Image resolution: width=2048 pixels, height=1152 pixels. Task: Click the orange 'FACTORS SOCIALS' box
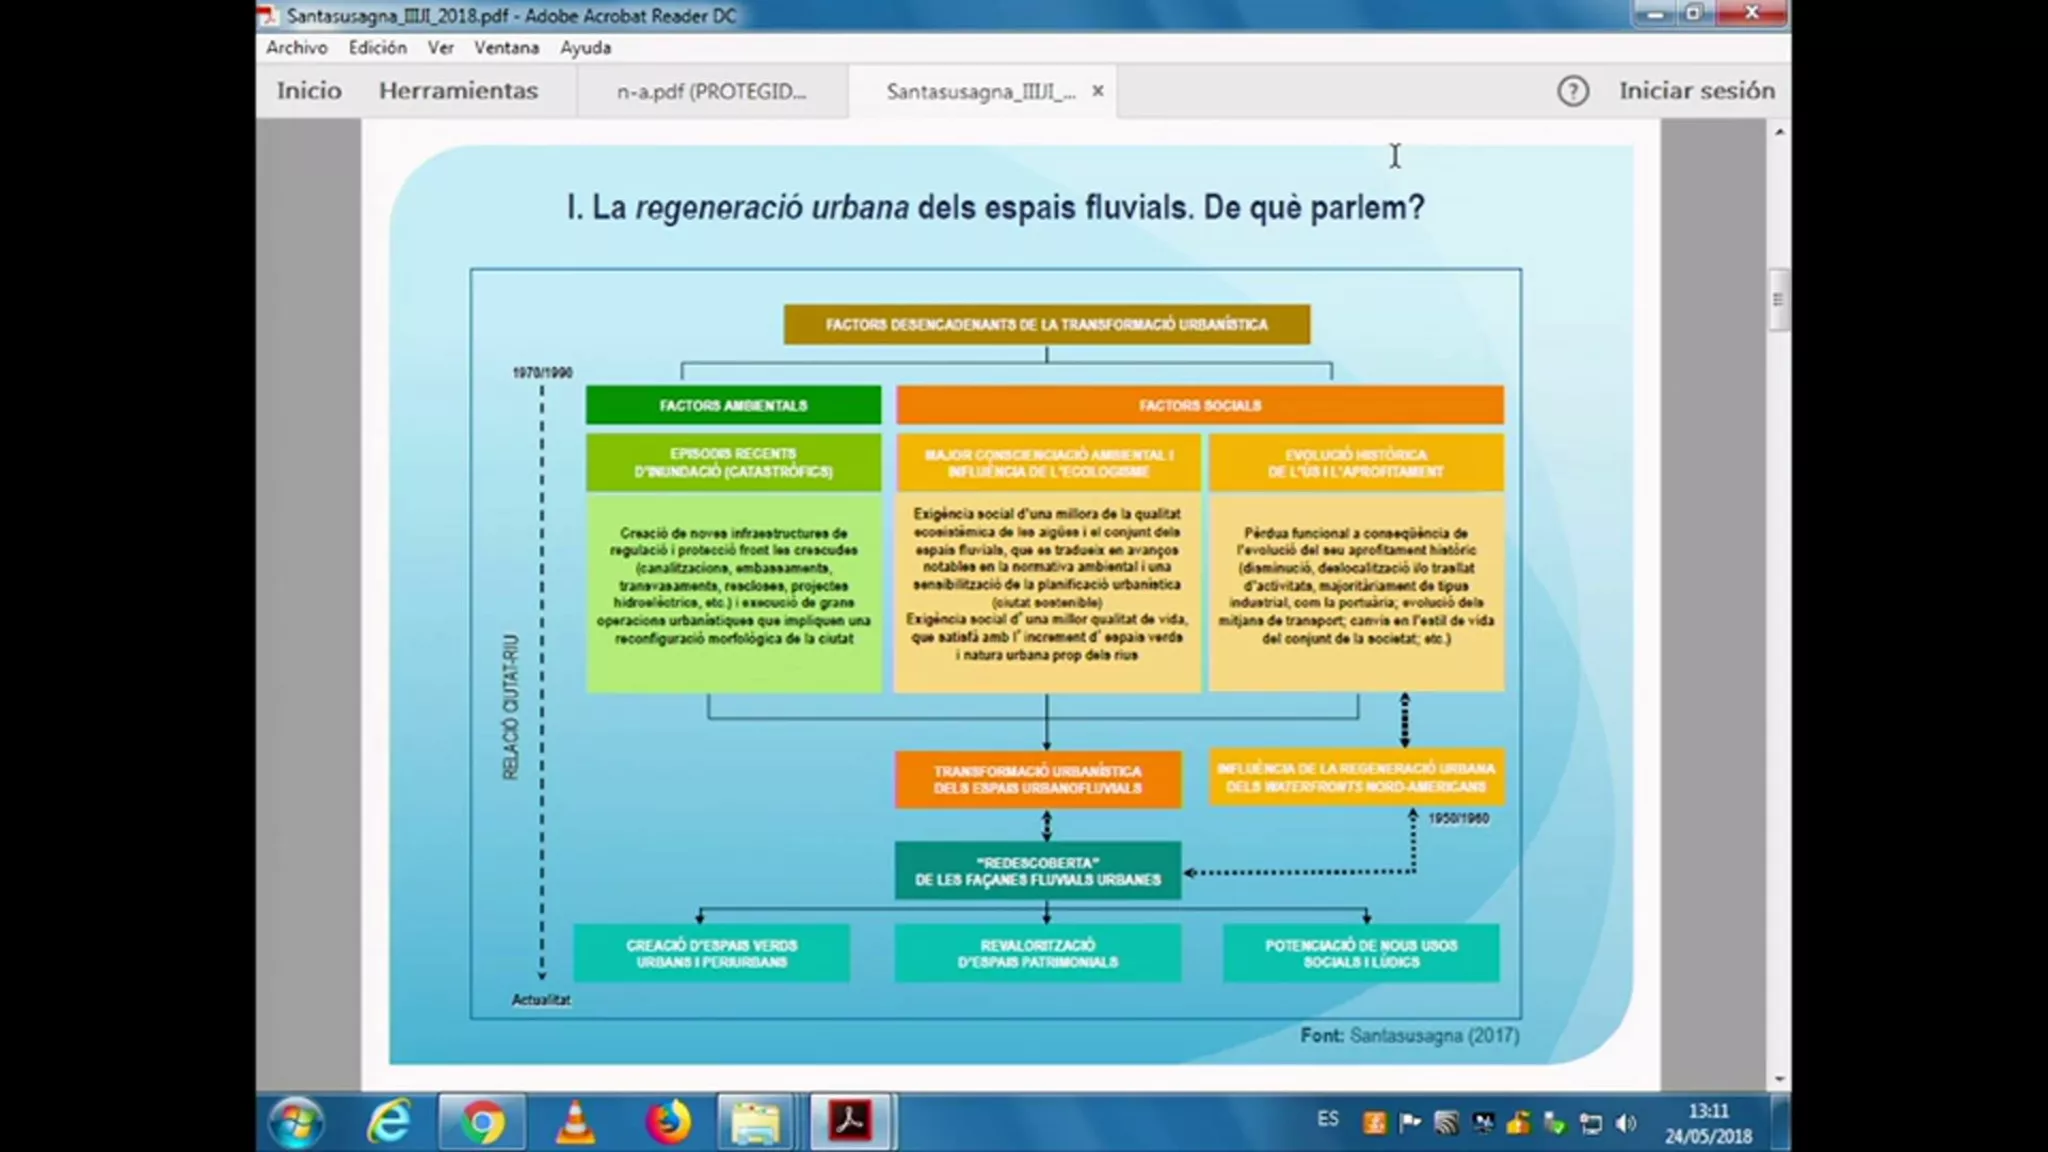1200,405
